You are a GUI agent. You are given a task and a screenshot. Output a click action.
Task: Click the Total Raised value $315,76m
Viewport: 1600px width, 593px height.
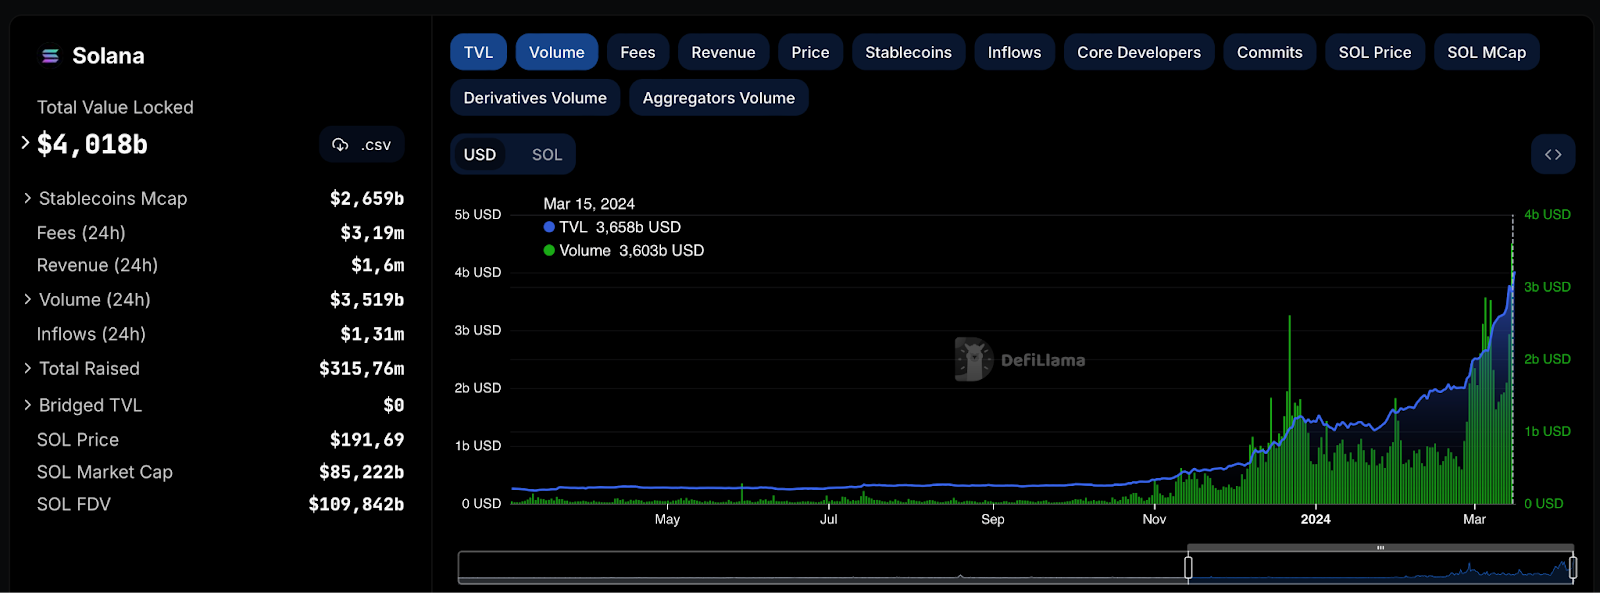click(x=362, y=369)
